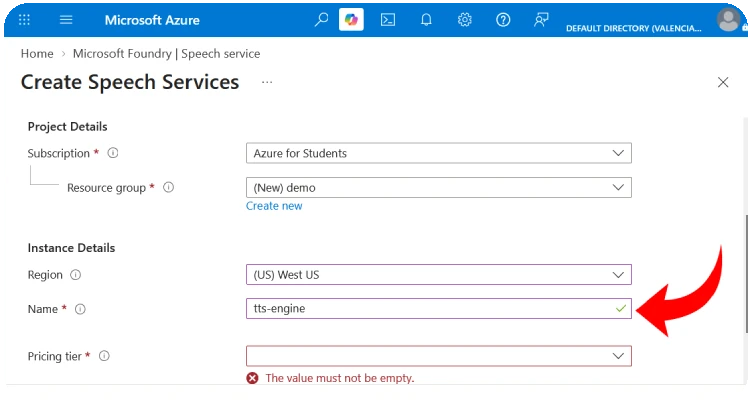
Task: Show info tooltip for Resource group
Action: (x=168, y=188)
